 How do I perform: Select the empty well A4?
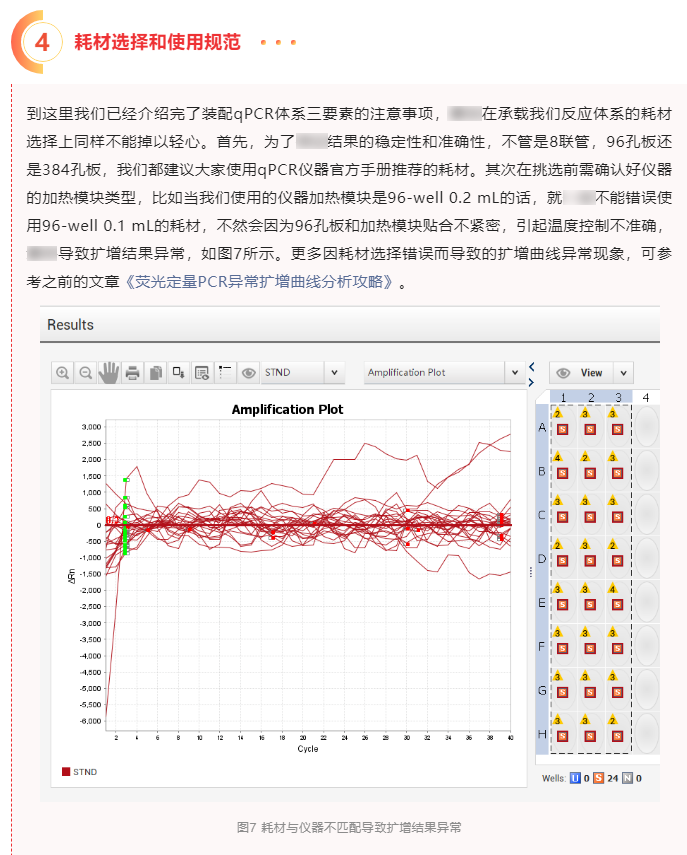[x=647, y=427]
